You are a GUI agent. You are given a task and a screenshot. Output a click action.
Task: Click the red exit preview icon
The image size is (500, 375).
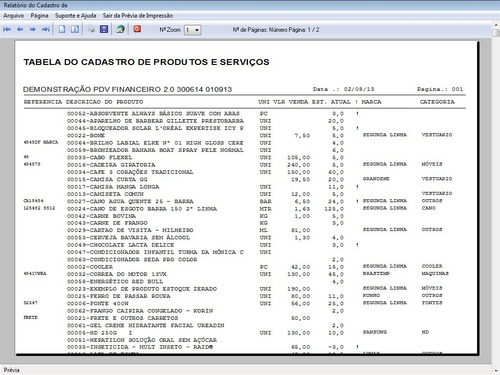(x=137, y=29)
